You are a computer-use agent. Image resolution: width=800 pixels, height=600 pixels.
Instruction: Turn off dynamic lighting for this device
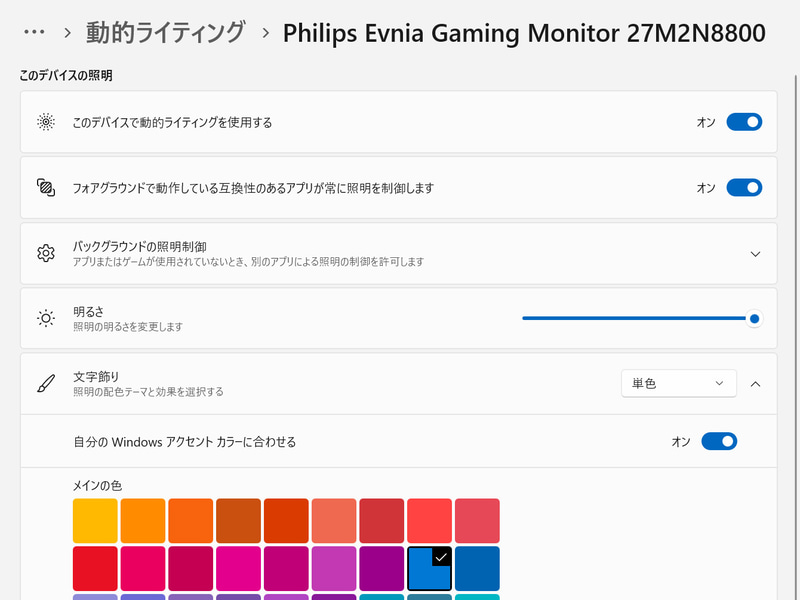[x=744, y=121]
